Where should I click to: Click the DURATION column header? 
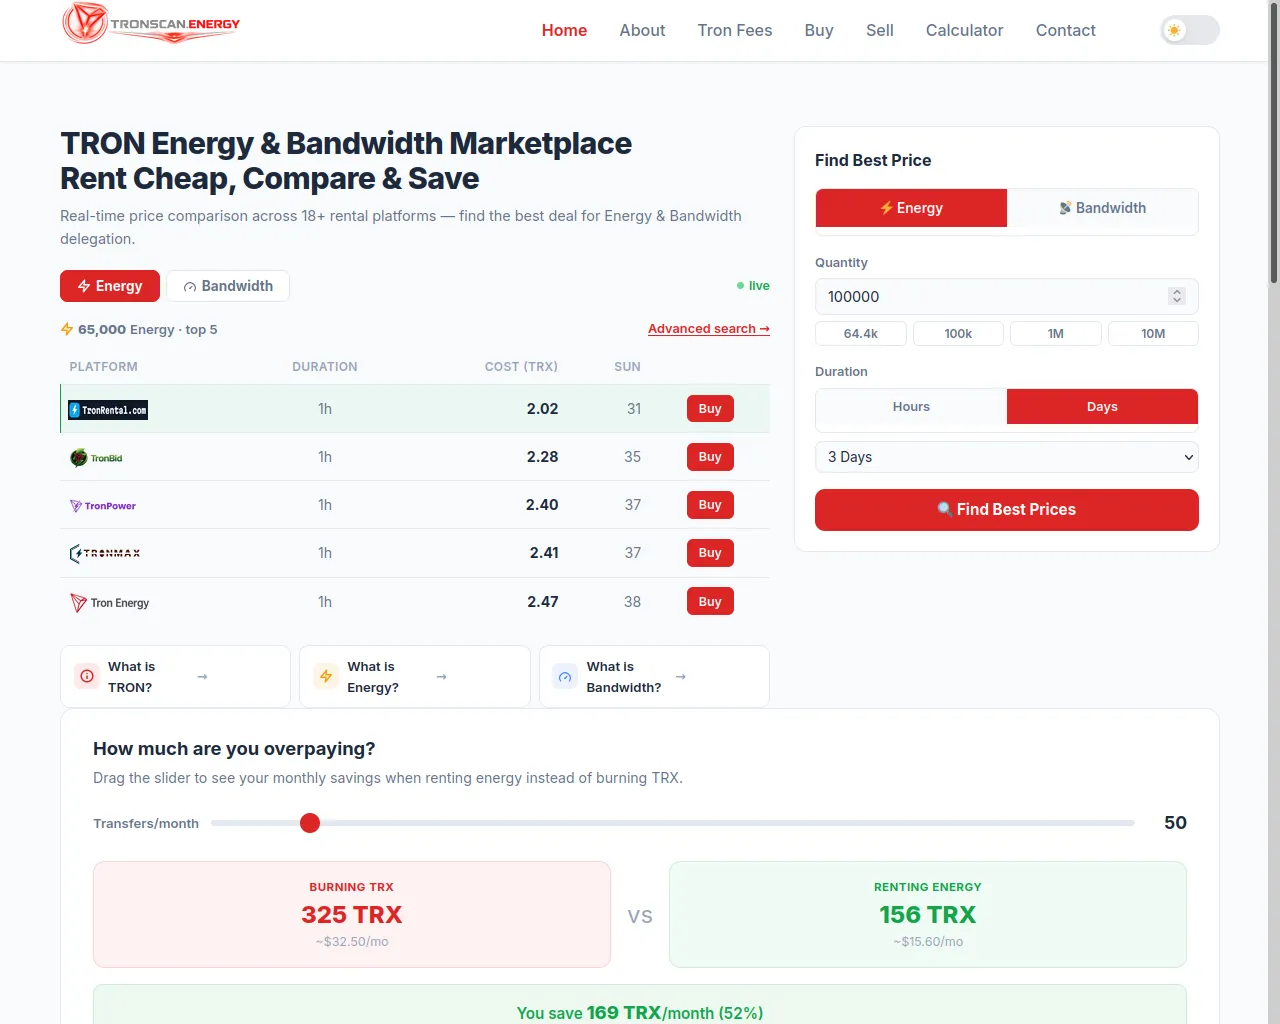pos(325,367)
